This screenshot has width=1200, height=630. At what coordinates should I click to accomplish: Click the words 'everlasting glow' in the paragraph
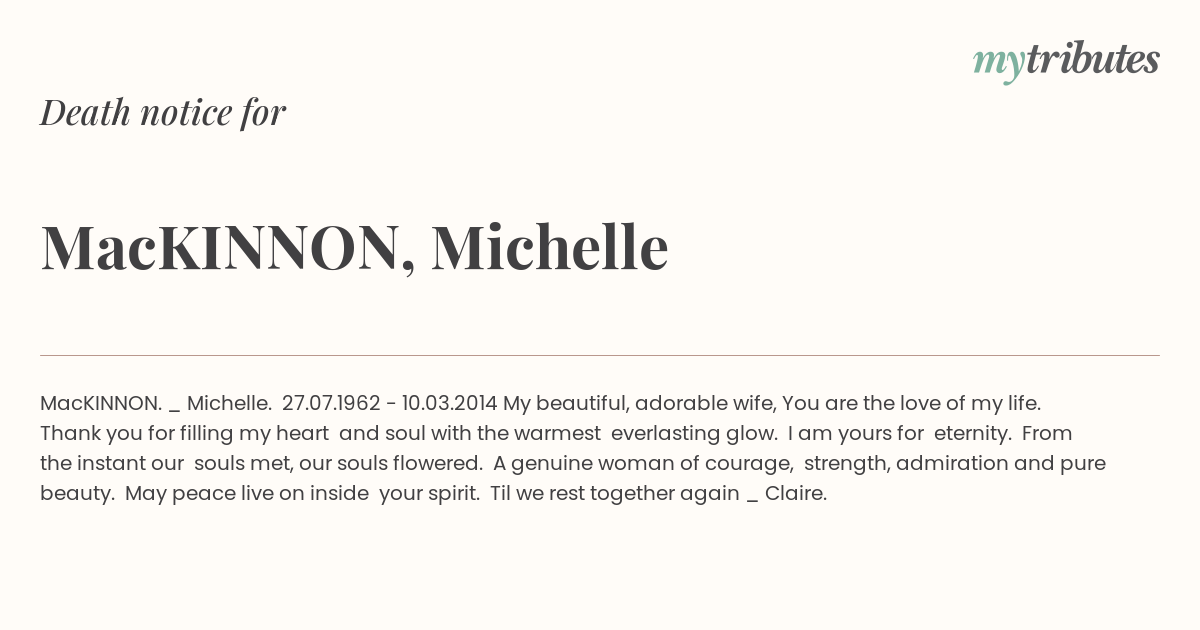pos(693,434)
